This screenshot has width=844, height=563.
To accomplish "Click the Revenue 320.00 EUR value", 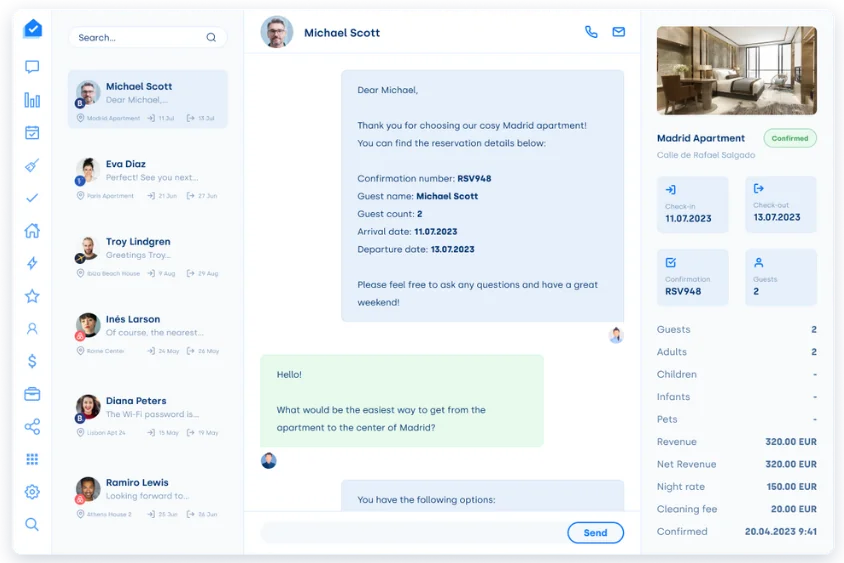I will 791,441.
